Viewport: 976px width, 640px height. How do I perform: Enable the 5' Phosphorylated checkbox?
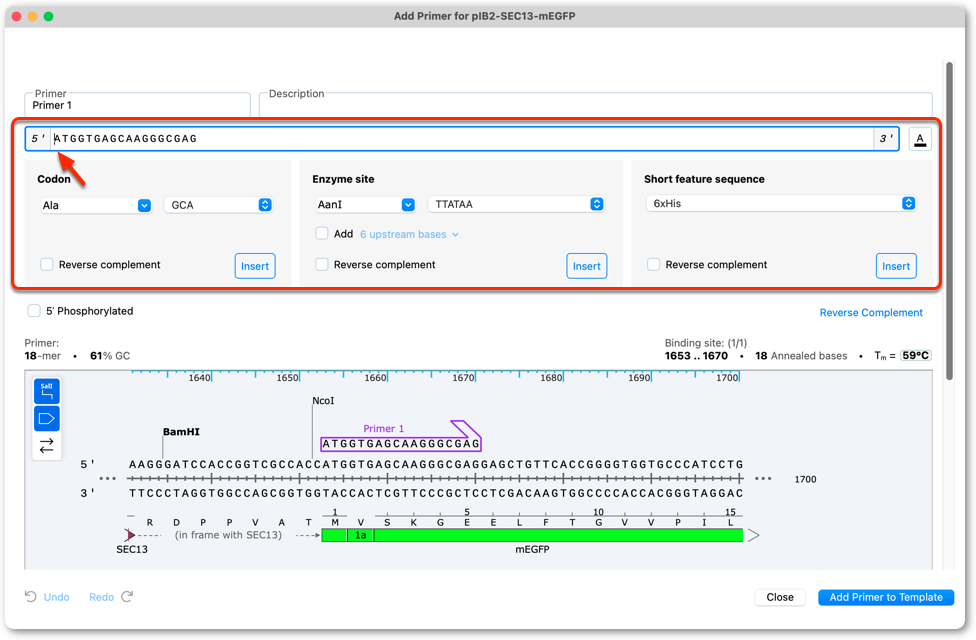coord(34,311)
